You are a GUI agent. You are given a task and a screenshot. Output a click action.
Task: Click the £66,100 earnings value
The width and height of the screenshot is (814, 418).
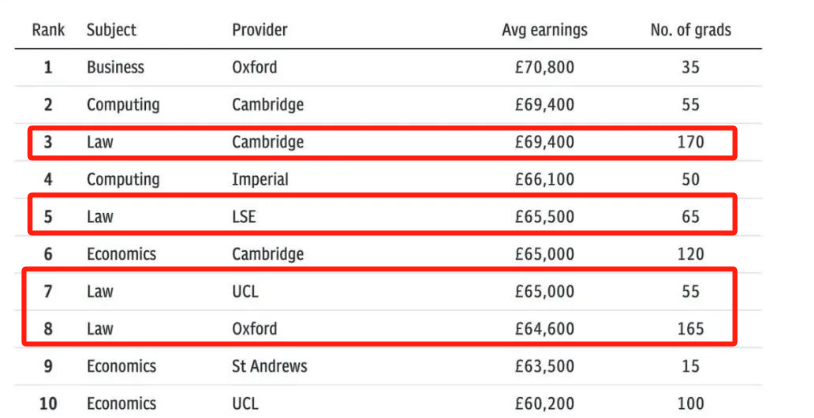click(x=545, y=180)
